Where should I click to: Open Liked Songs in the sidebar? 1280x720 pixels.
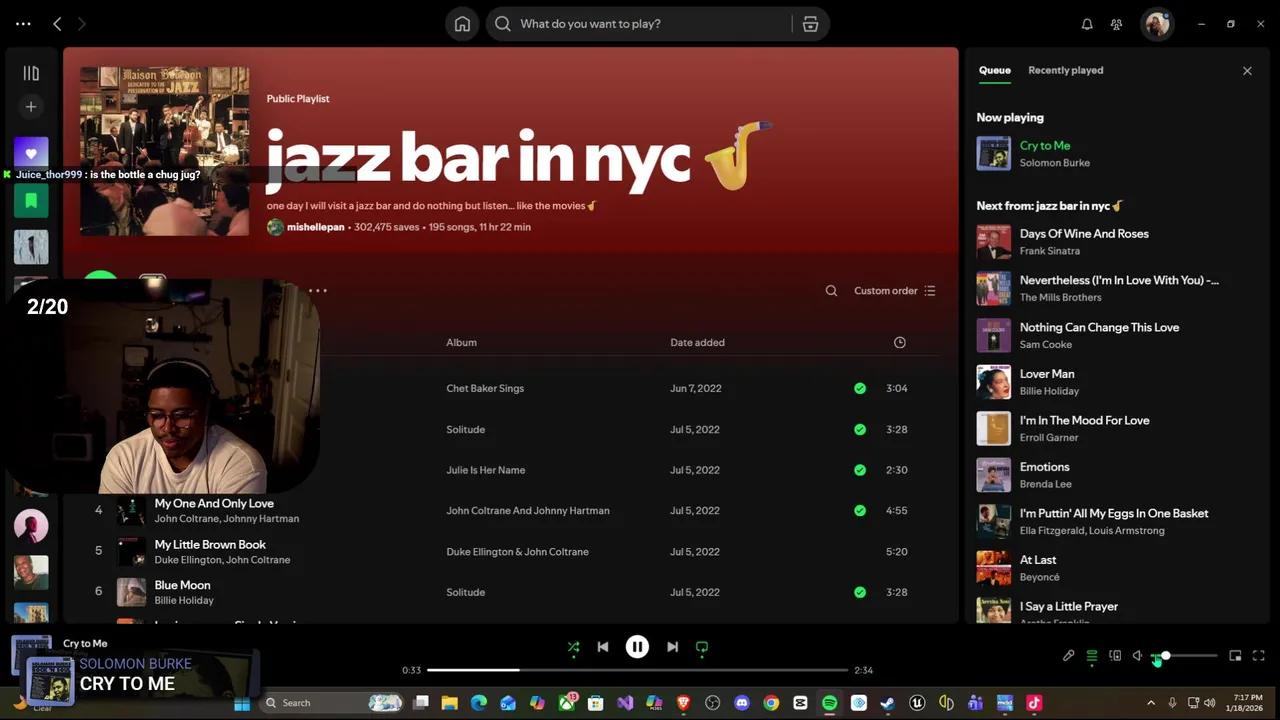click(31, 153)
